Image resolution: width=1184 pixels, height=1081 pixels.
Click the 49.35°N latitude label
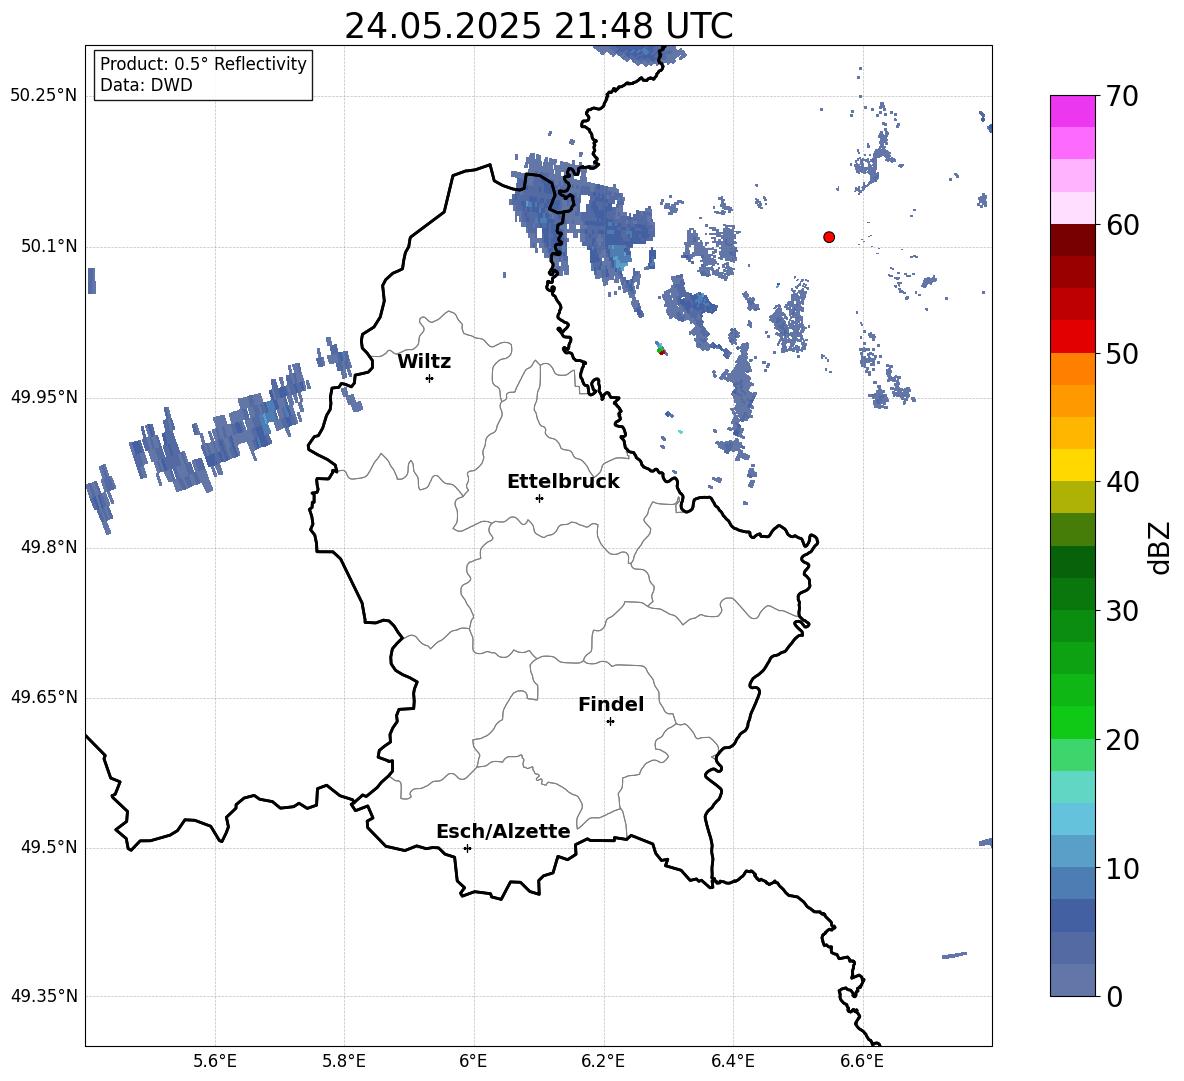(x=44, y=996)
